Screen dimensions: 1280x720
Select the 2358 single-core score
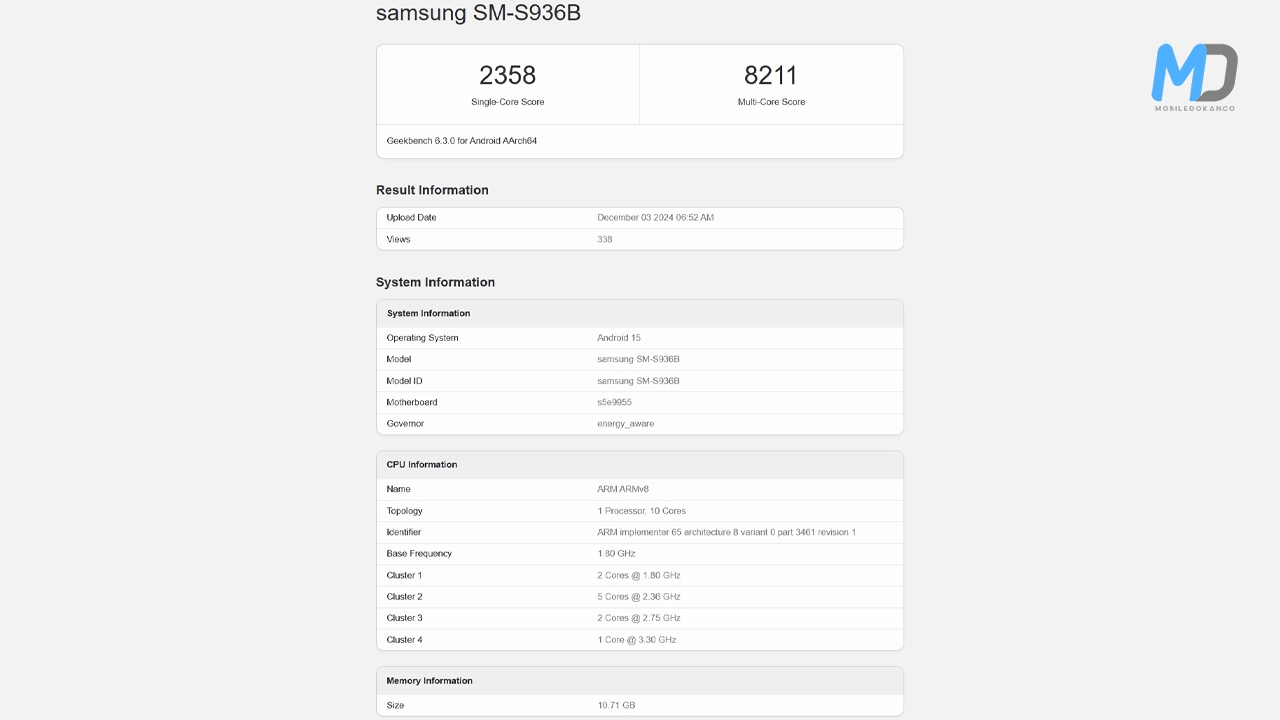click(x=507, y=75)
